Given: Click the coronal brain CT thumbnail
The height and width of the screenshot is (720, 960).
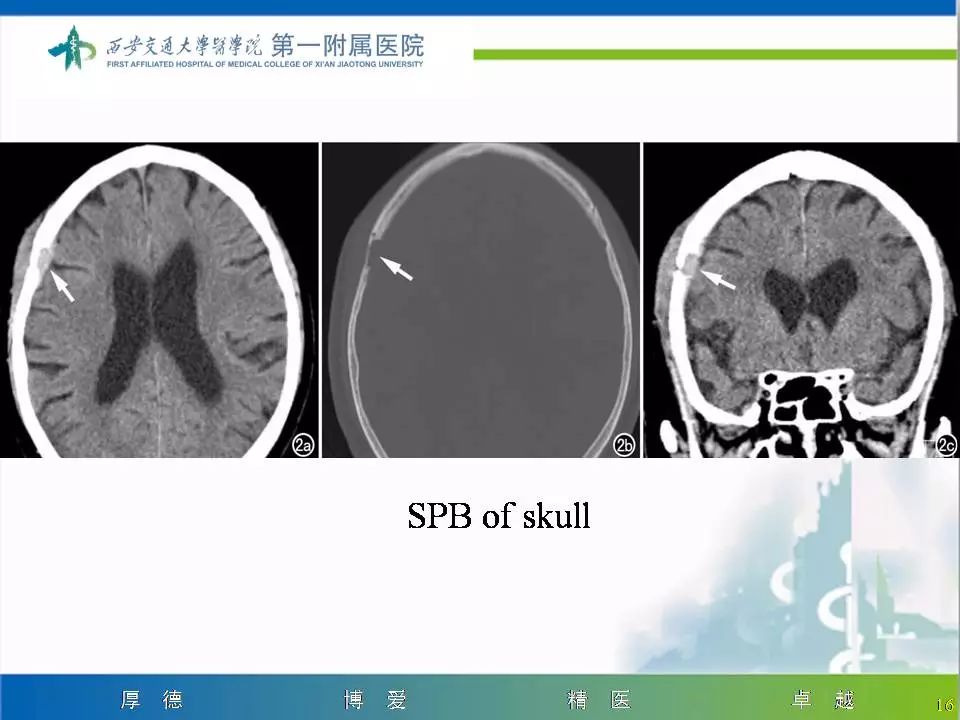Looking at the screenshot, I should pos(800,300).
